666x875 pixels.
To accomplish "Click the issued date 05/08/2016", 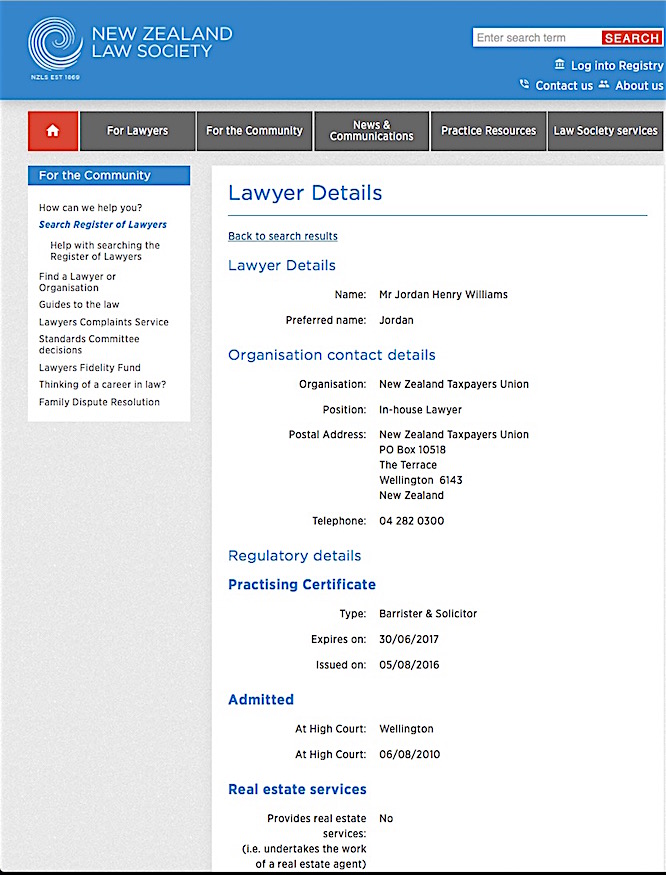I will [x=409, y=665].
